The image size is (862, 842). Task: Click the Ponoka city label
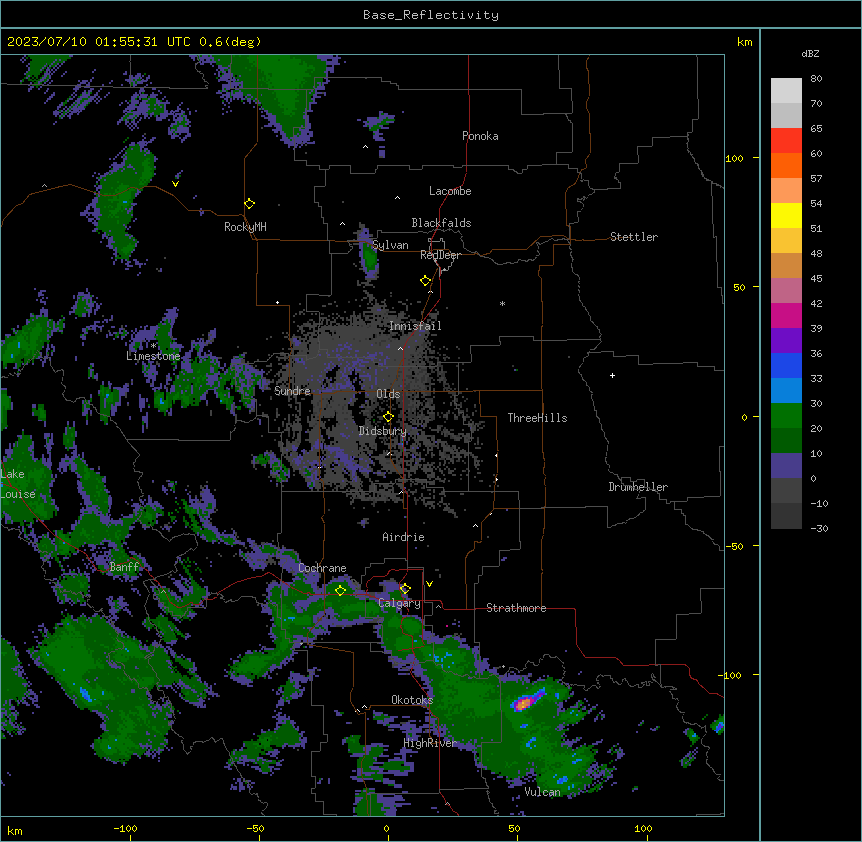coord(480,136)
